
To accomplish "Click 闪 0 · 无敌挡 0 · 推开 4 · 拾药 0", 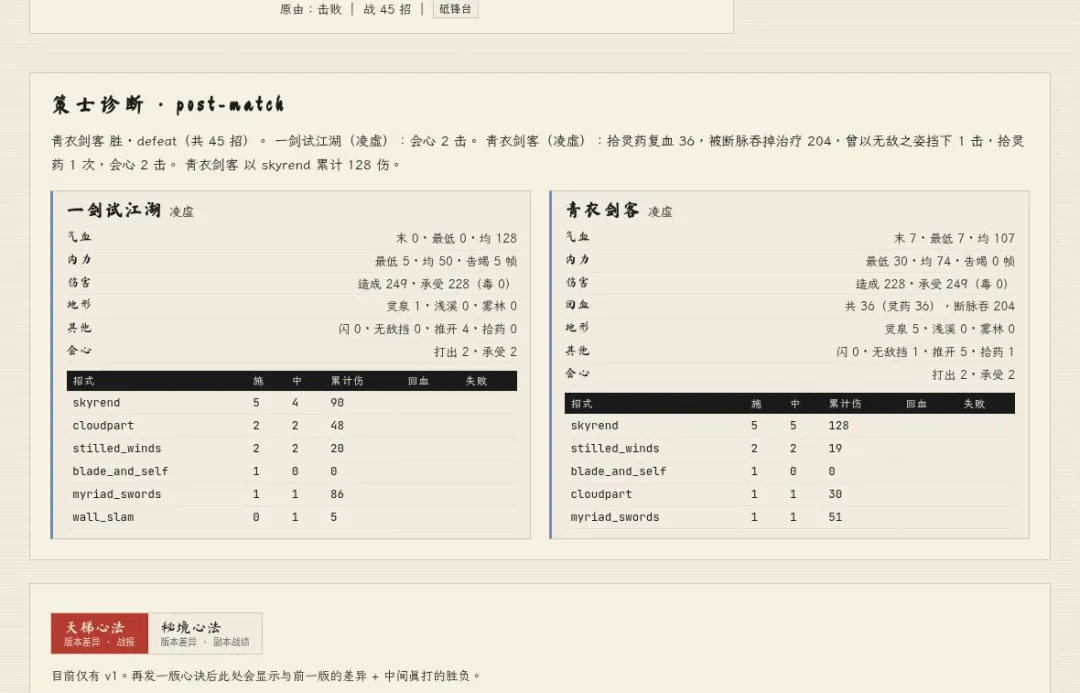I will coord(428,329).
